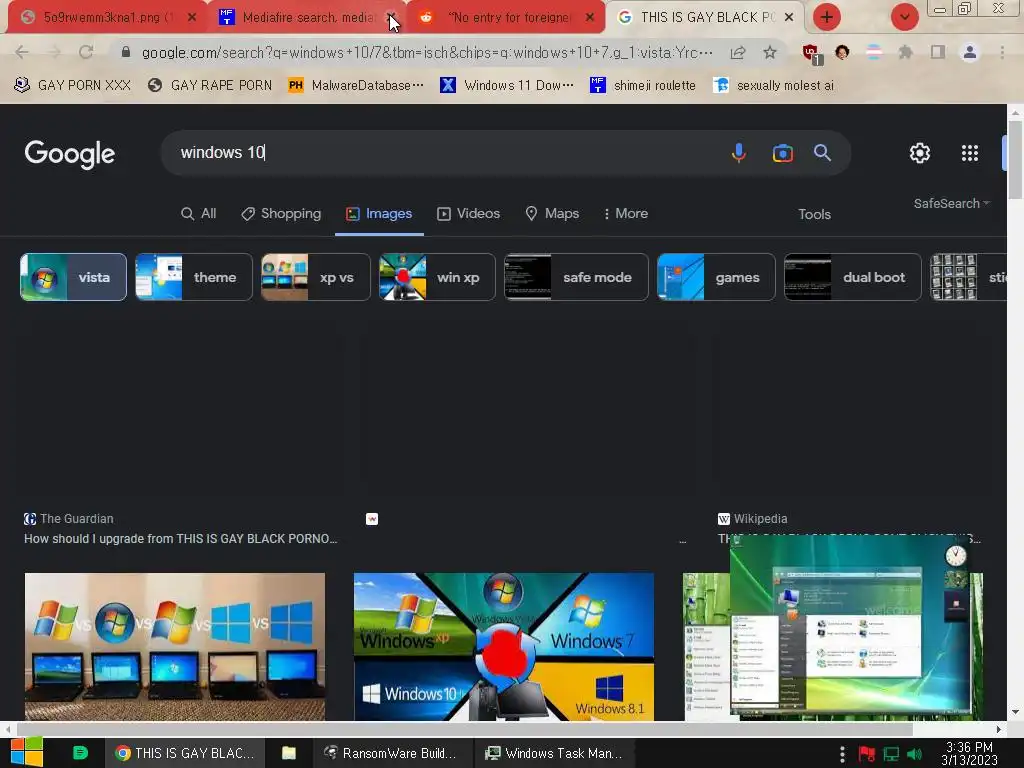The width and height of the screenshot is (1024, 768).
Task: Select the Shopping results tab
Action: click(x=281, y=214)
